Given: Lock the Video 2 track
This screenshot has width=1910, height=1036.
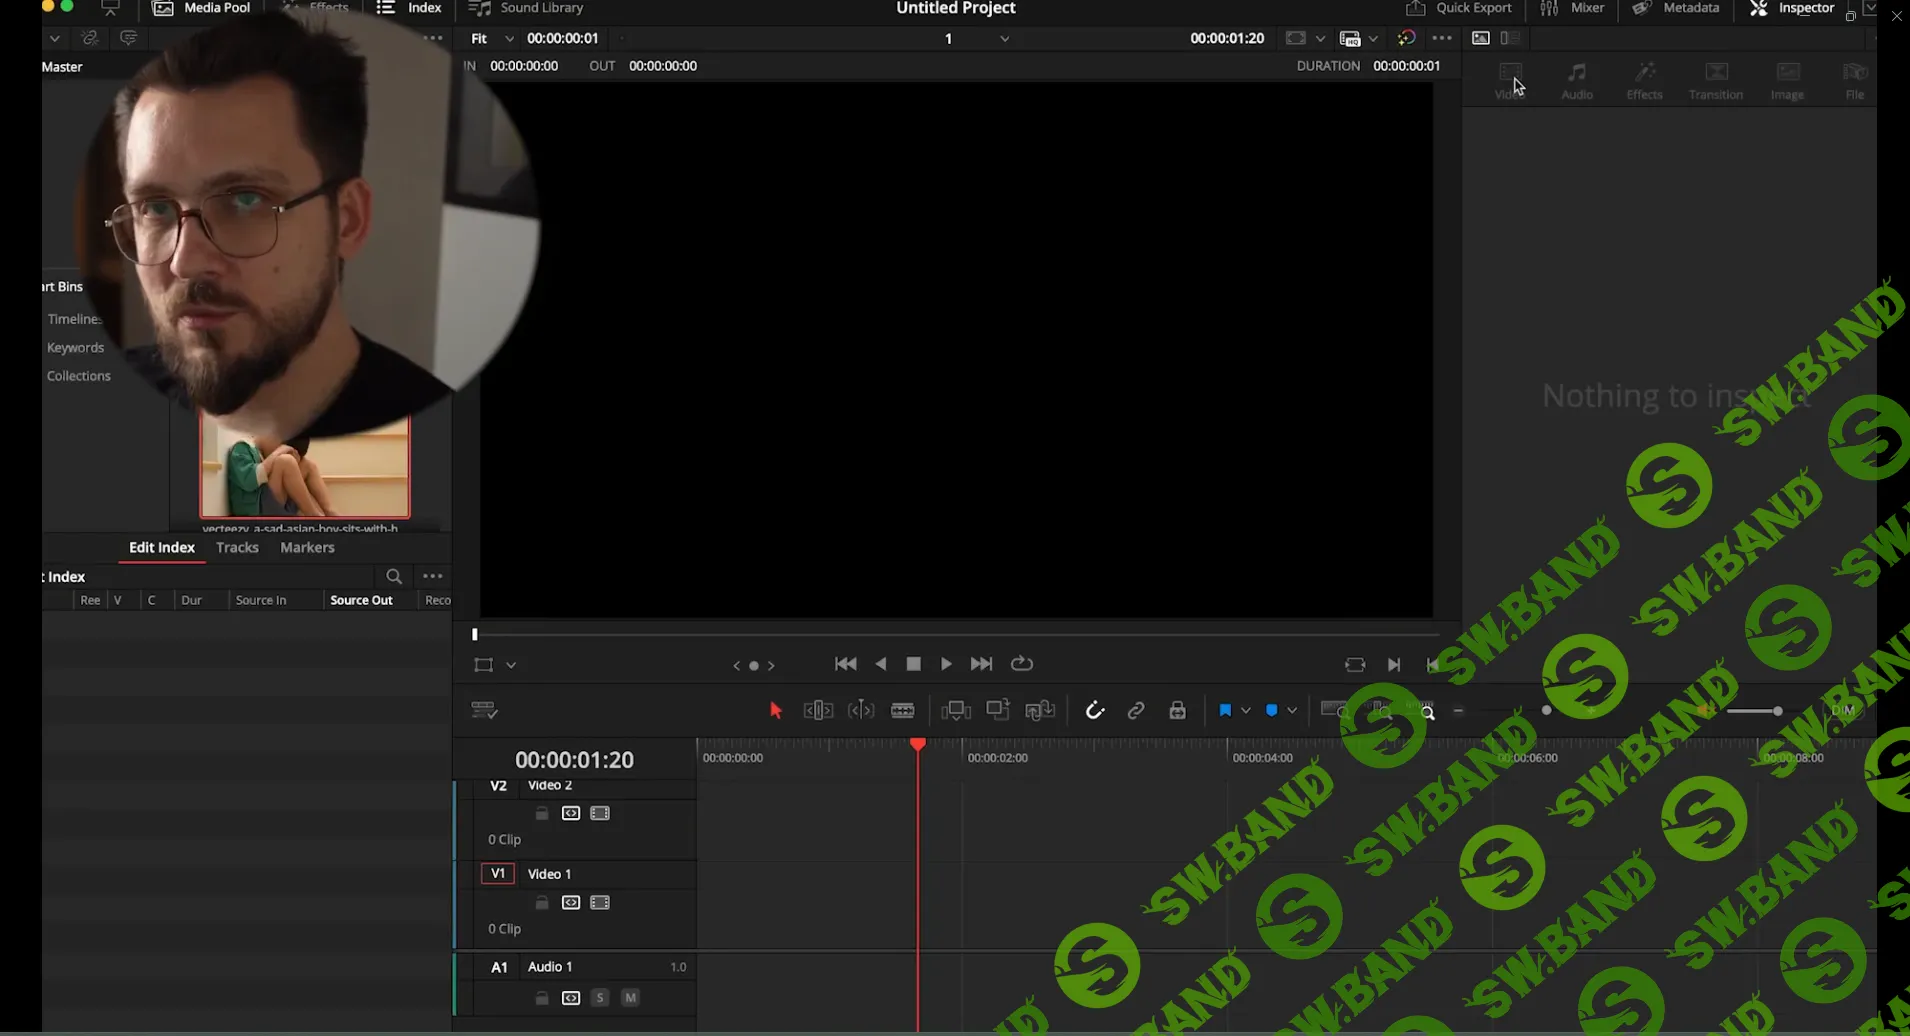Looking at the screenshot, I should (x=542, y=813).
